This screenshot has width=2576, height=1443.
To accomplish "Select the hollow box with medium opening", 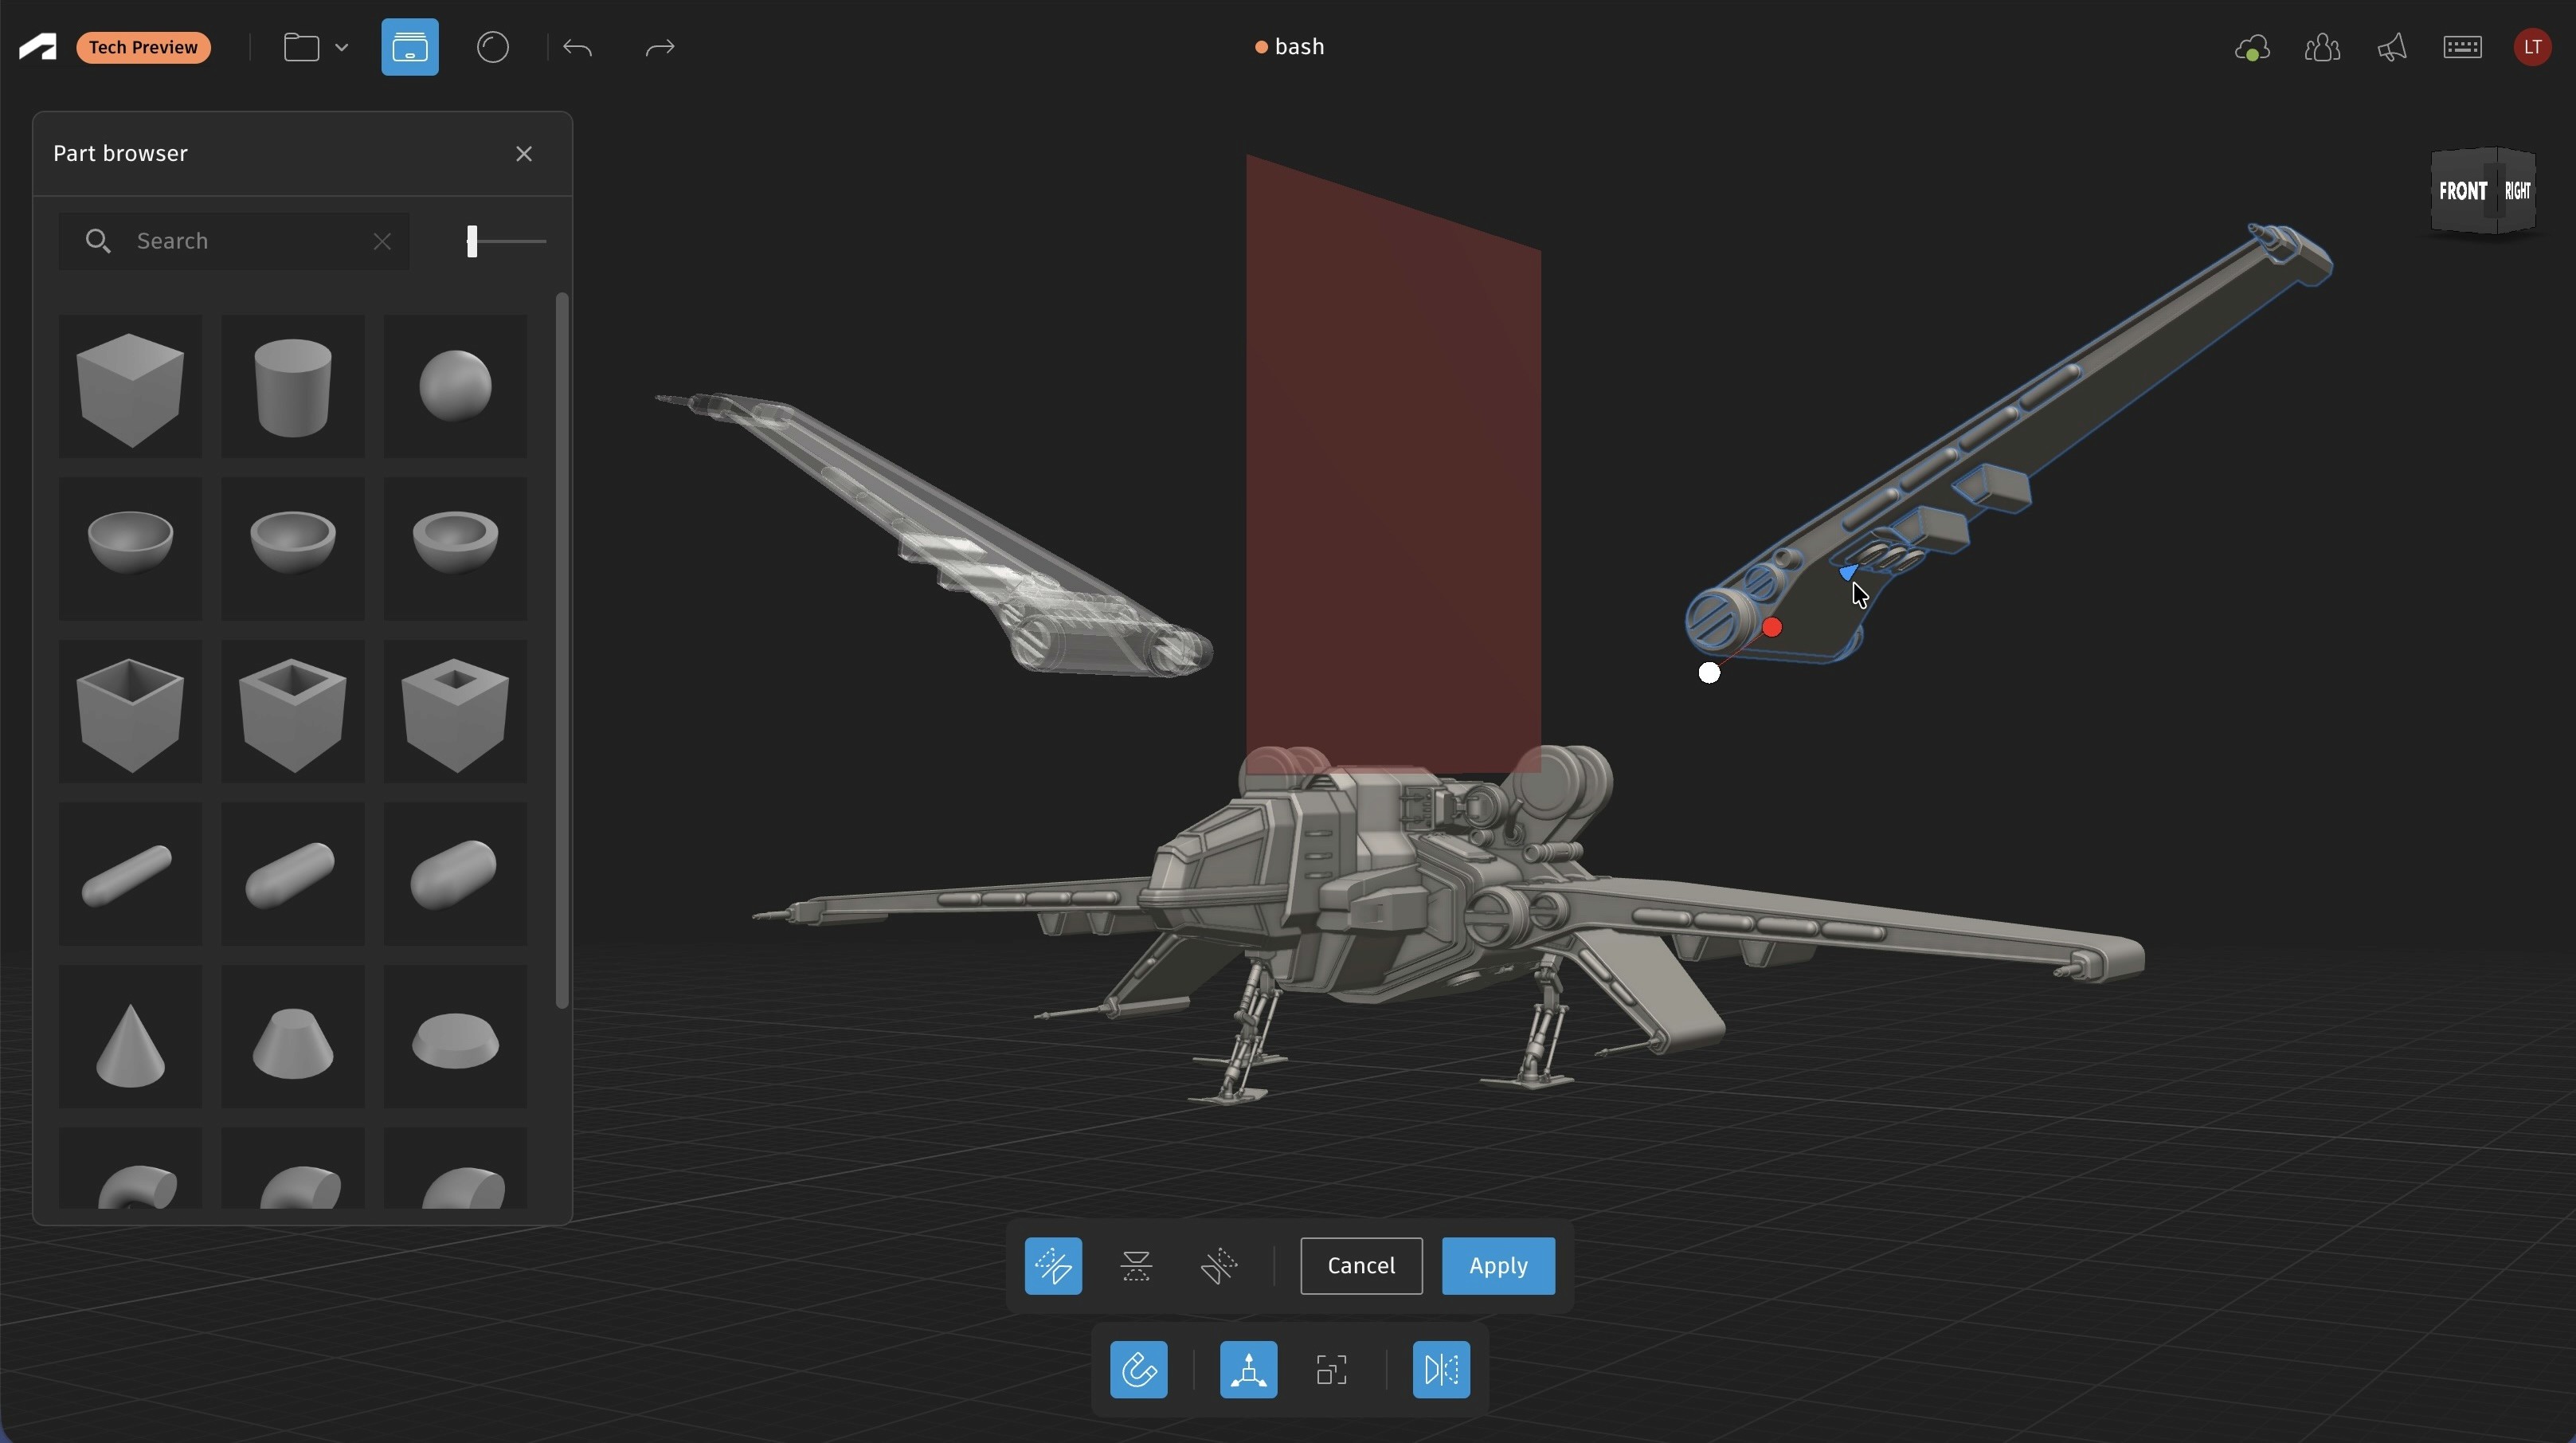I will [x=293, y=712].
